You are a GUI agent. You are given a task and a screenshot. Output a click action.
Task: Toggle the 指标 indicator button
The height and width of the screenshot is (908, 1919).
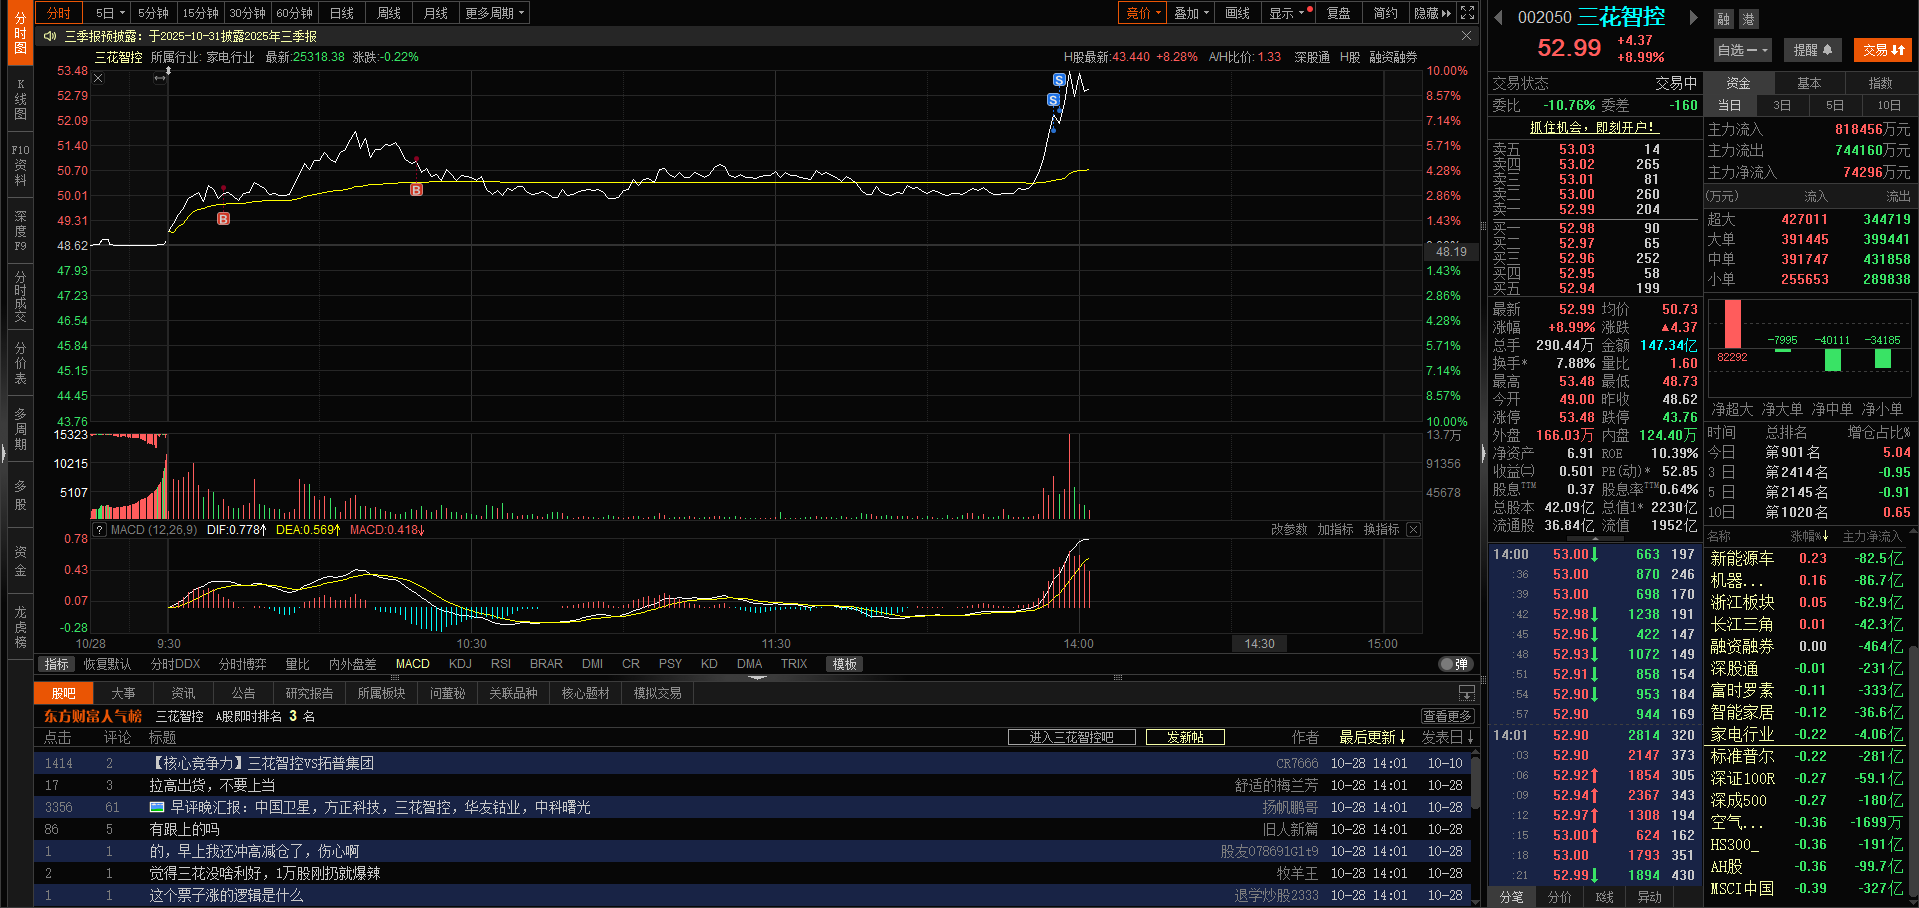point(57,664)
